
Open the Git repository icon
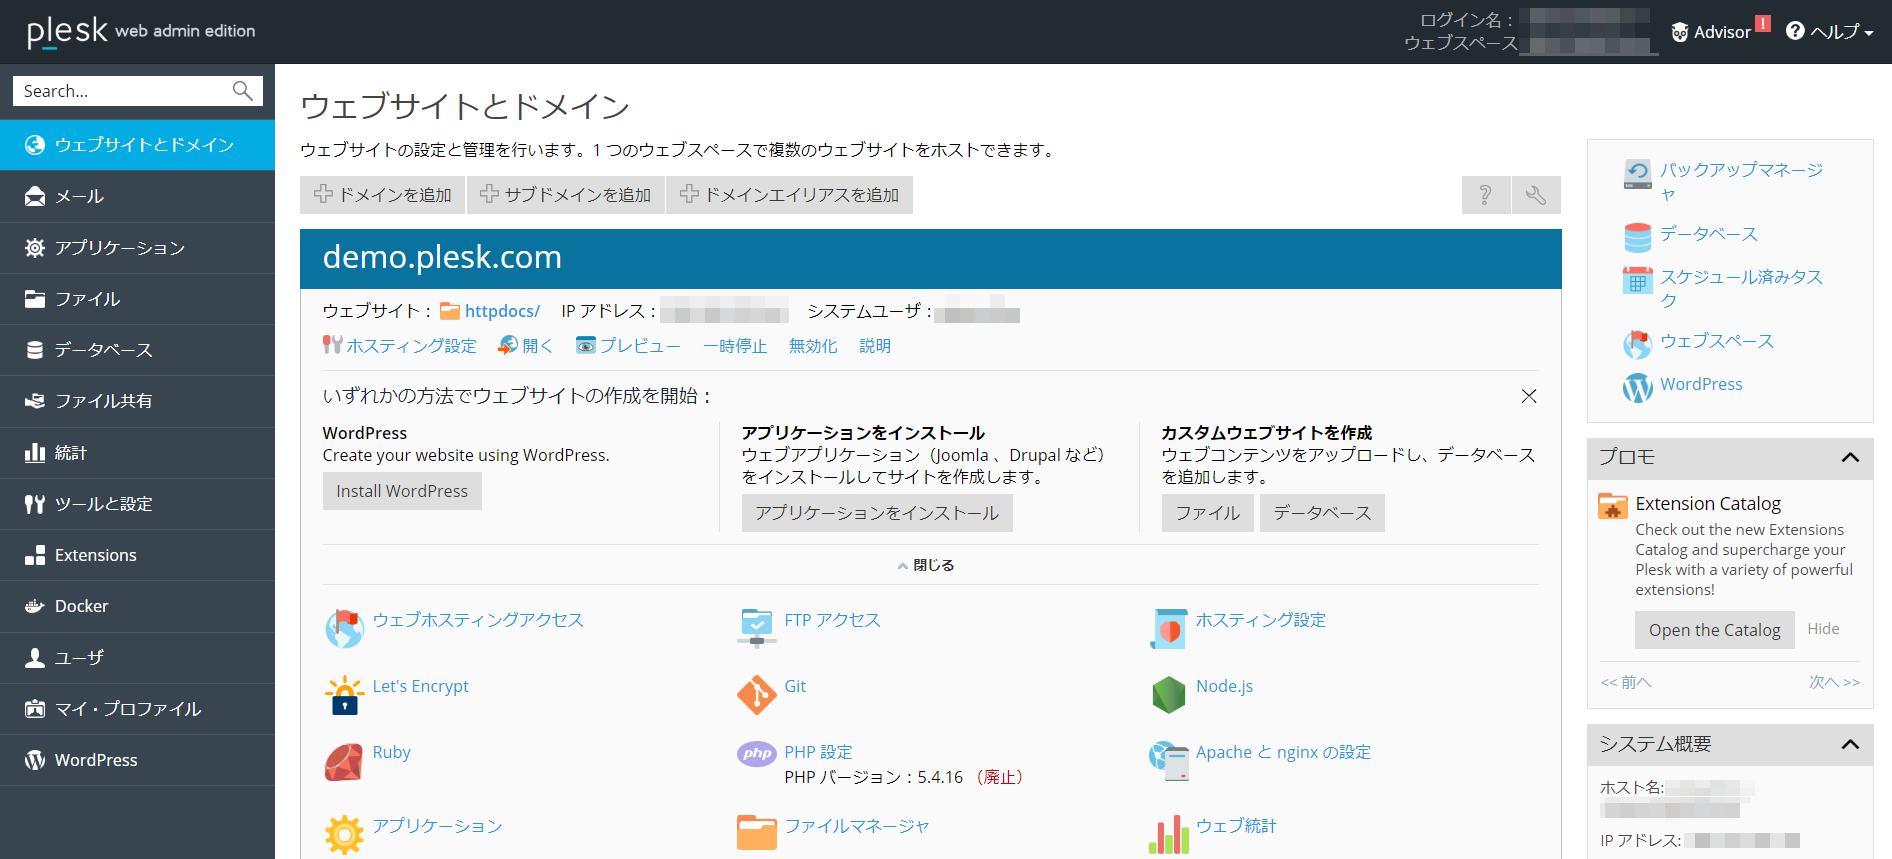pyautogui.click(x=757, y=695)
